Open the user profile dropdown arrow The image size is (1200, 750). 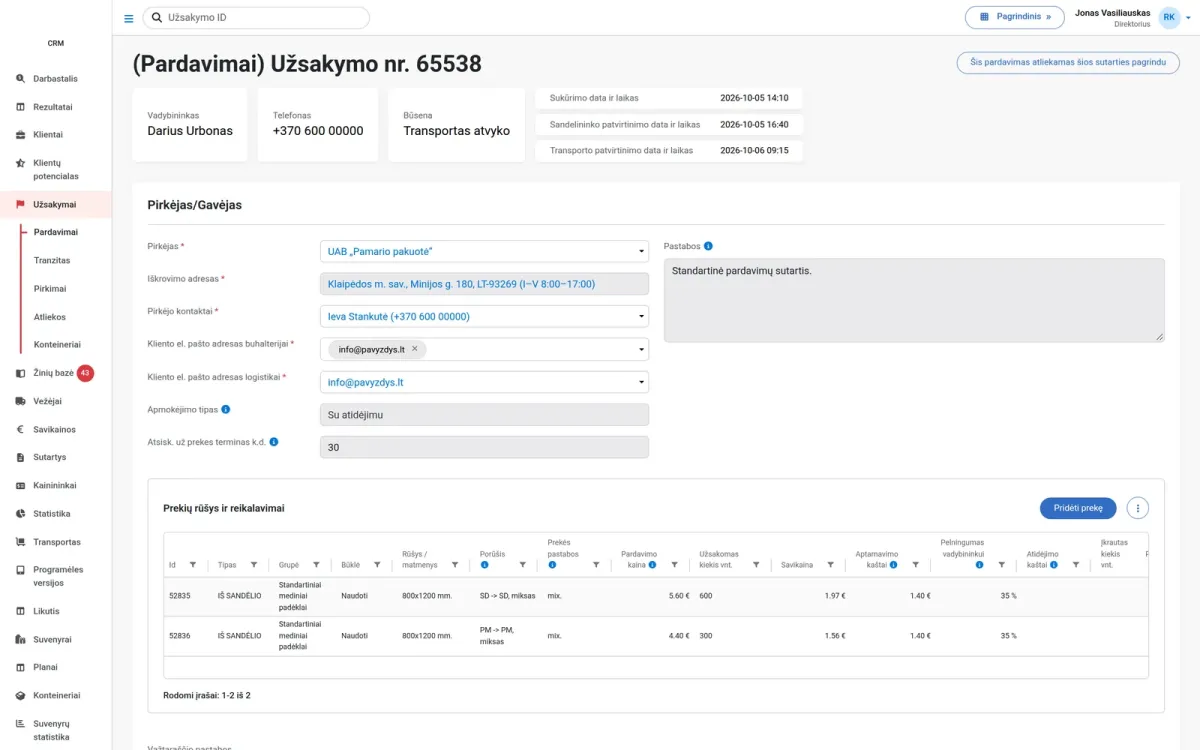pos(1188,17)
